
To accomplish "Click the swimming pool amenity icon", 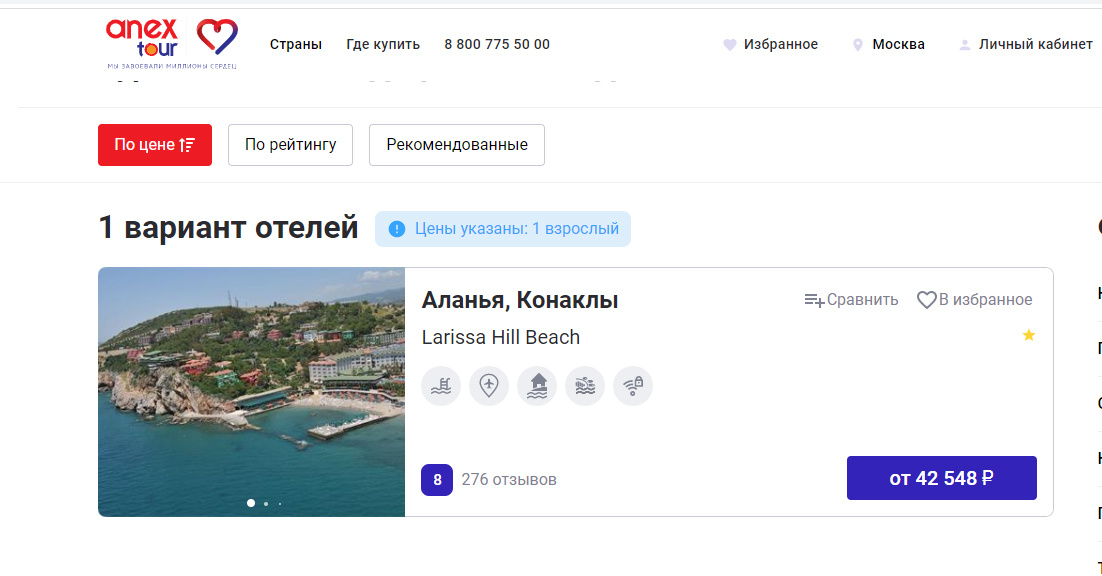I will (441, 386).
